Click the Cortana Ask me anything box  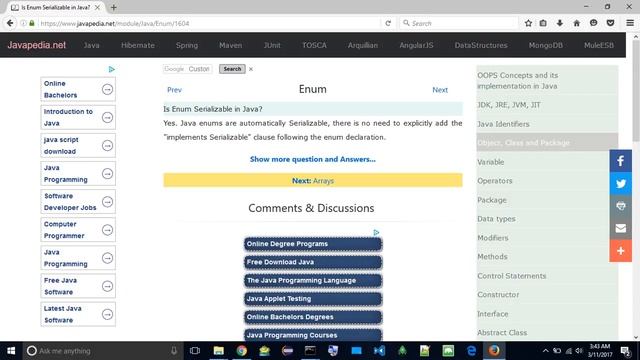102,351
